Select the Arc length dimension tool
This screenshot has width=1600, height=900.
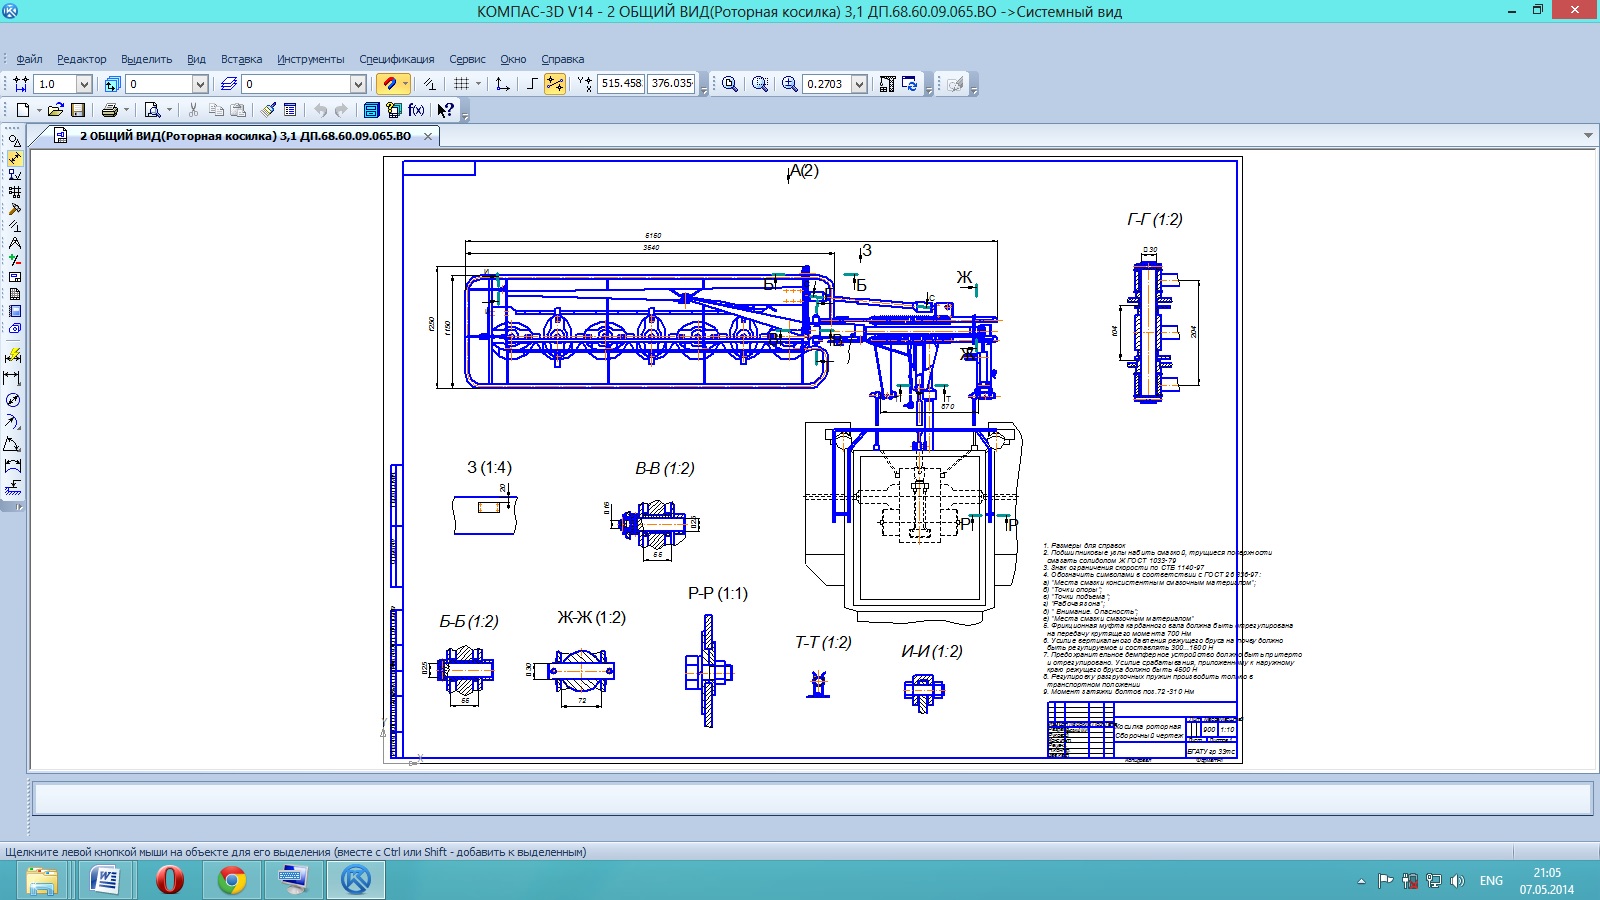click(x=13, y=466)
